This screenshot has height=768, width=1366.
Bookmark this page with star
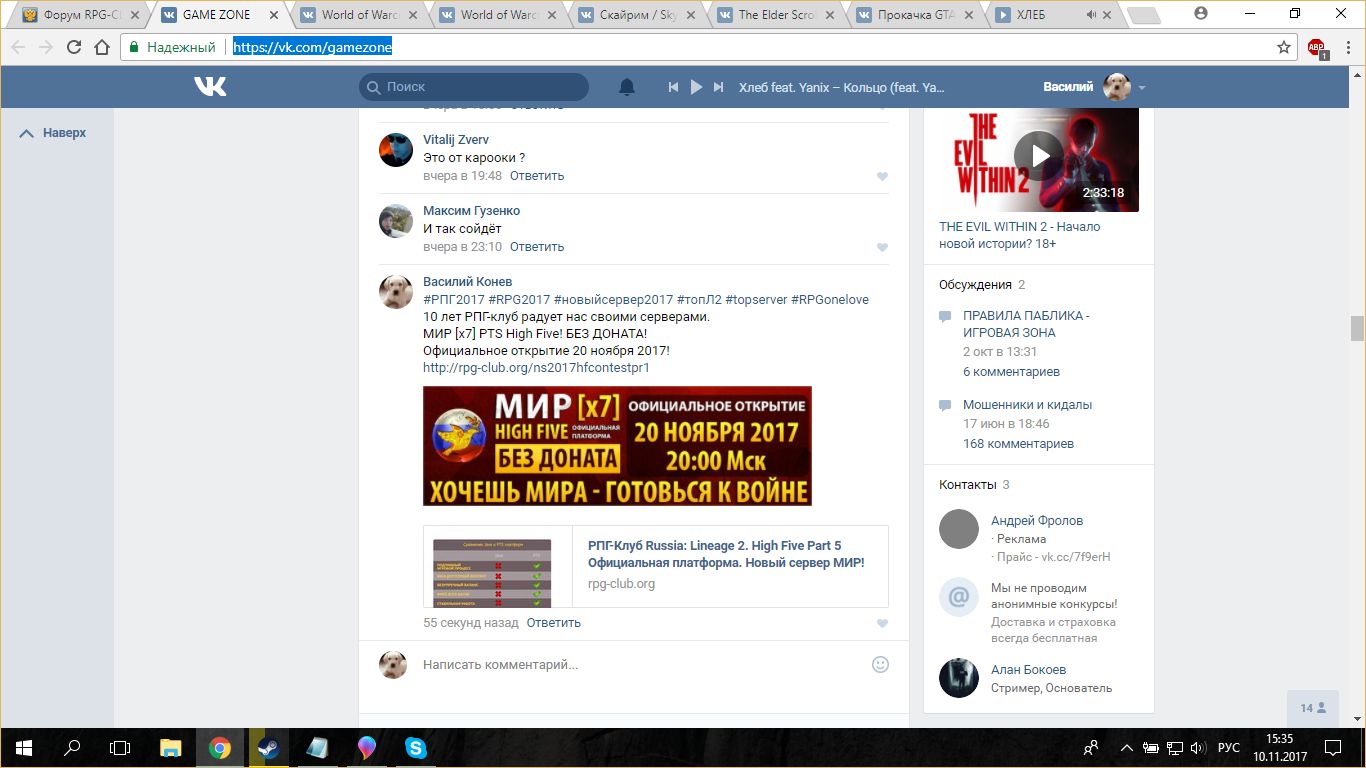[1284, 47]
